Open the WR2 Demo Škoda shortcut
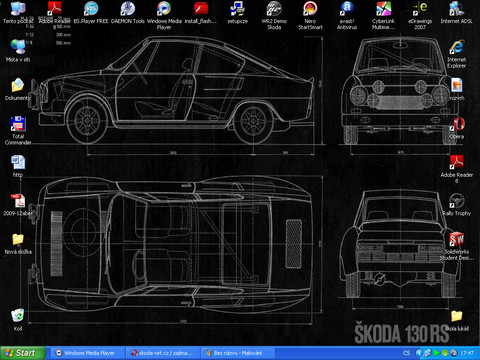Viewport: 480px width, 360px height. point(274,9)
